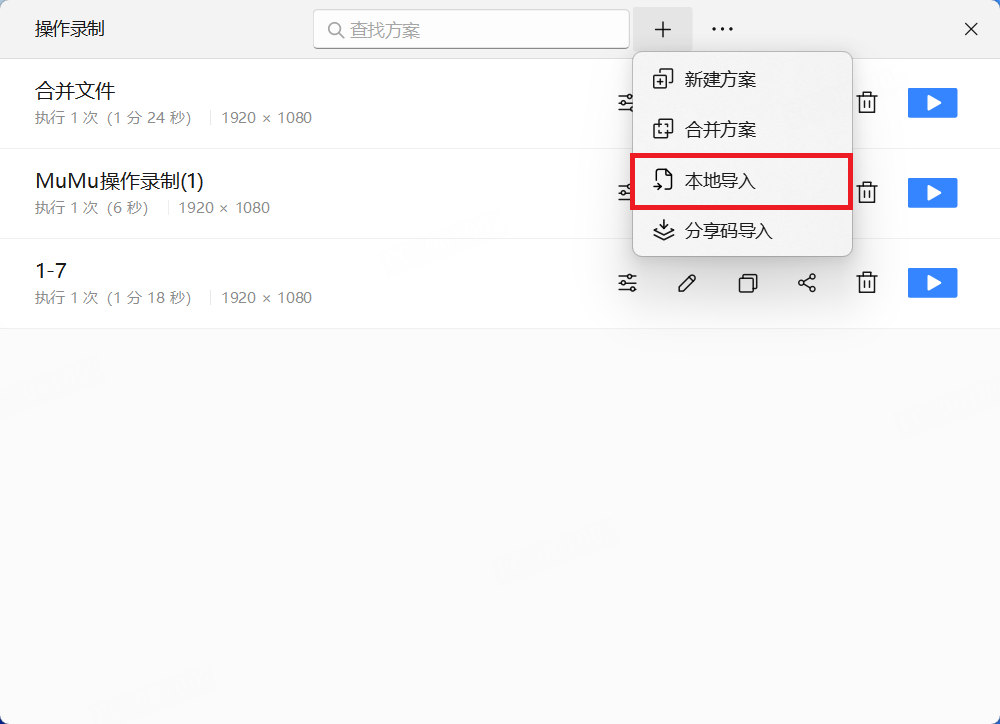This screenshot has width=1000, height=724.
Task: Rename 1-7 using the pencil icon
Action: click(x=687, y=283)
